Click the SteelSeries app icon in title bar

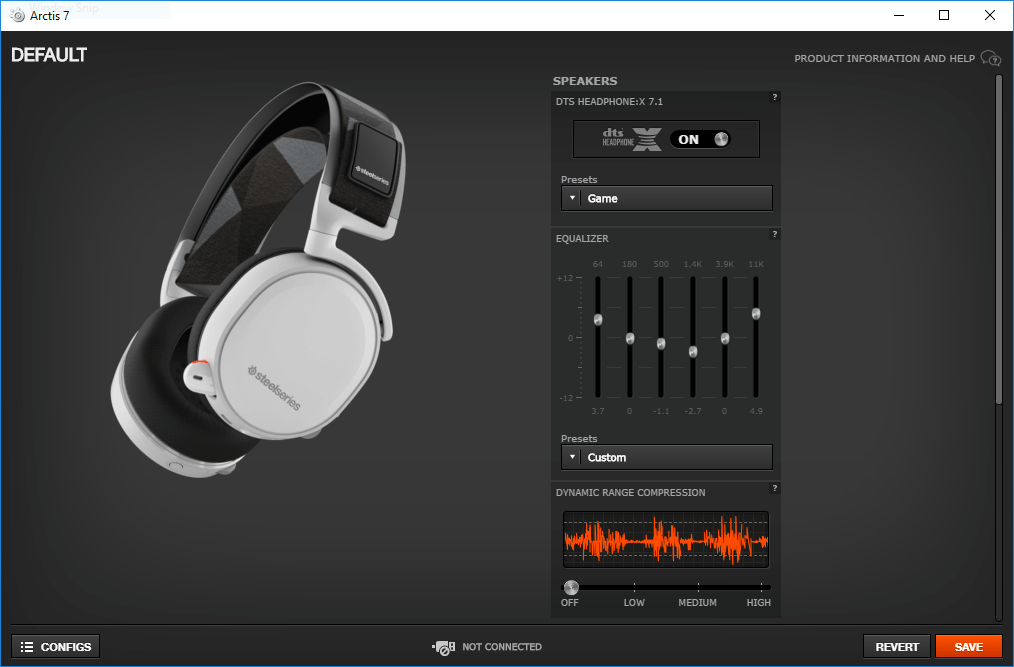[17, 16]
